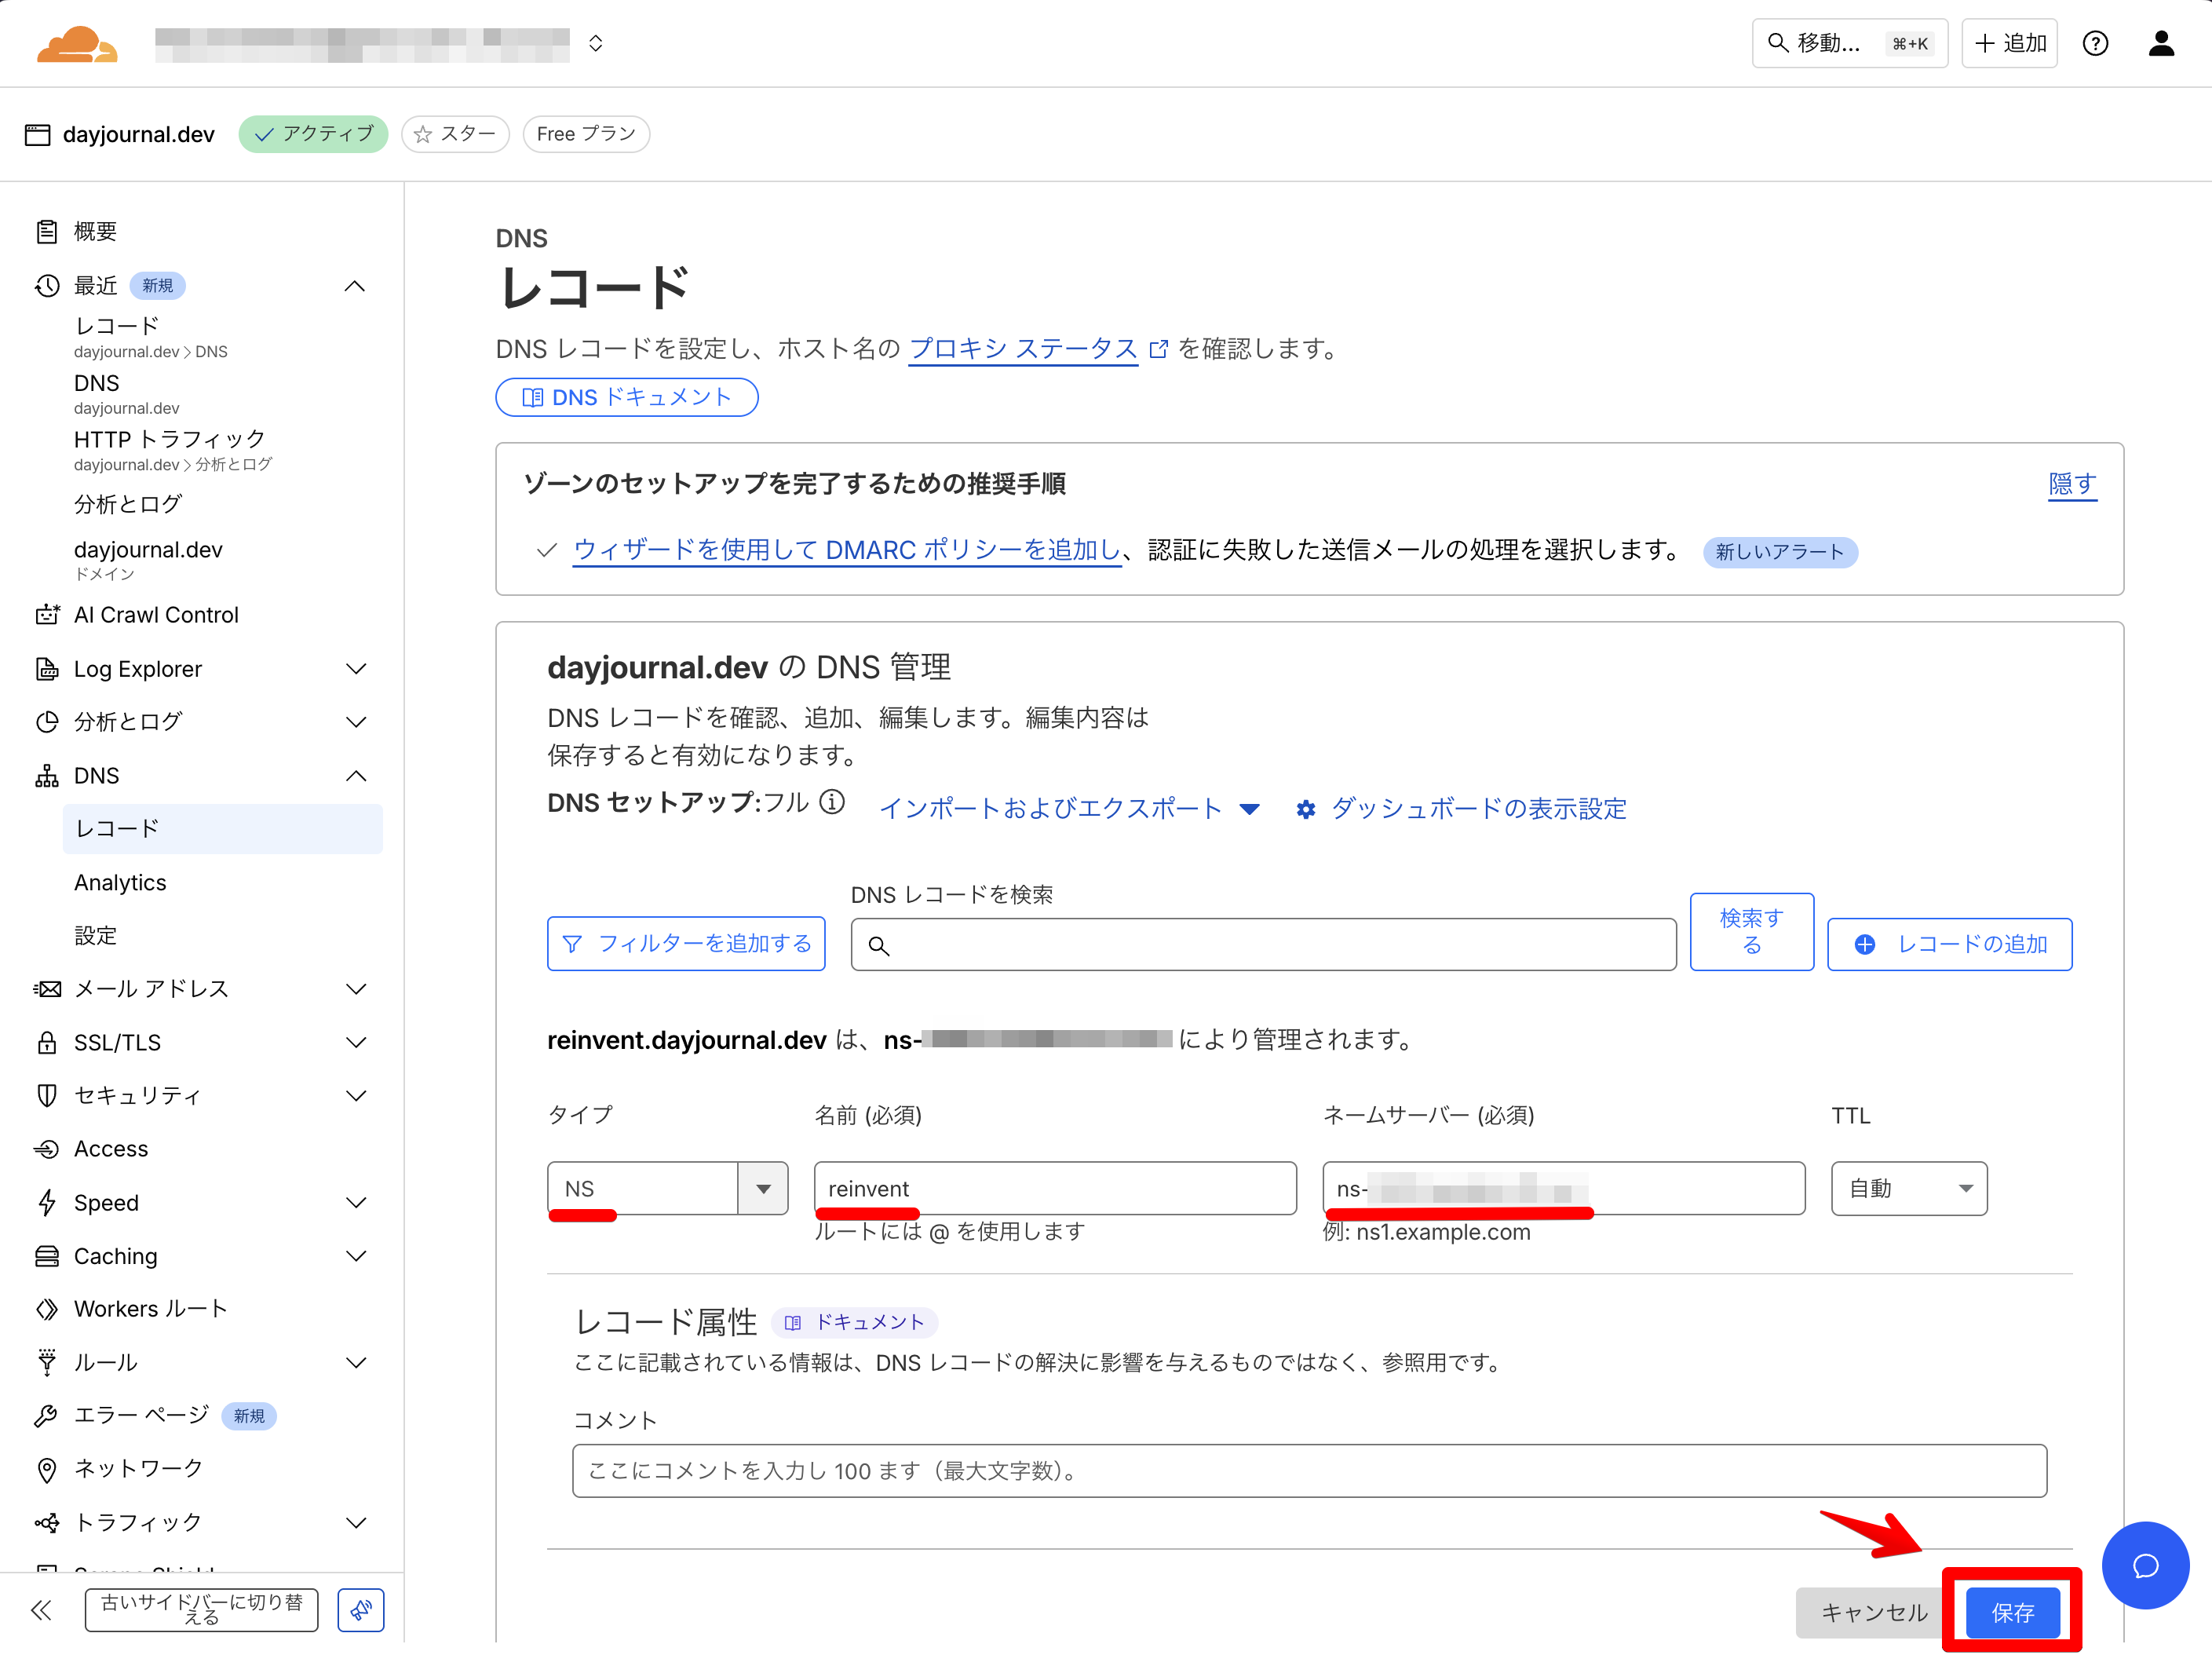
Task: Open the NS record type dropdown
Action: click(x=763, y=1188)
